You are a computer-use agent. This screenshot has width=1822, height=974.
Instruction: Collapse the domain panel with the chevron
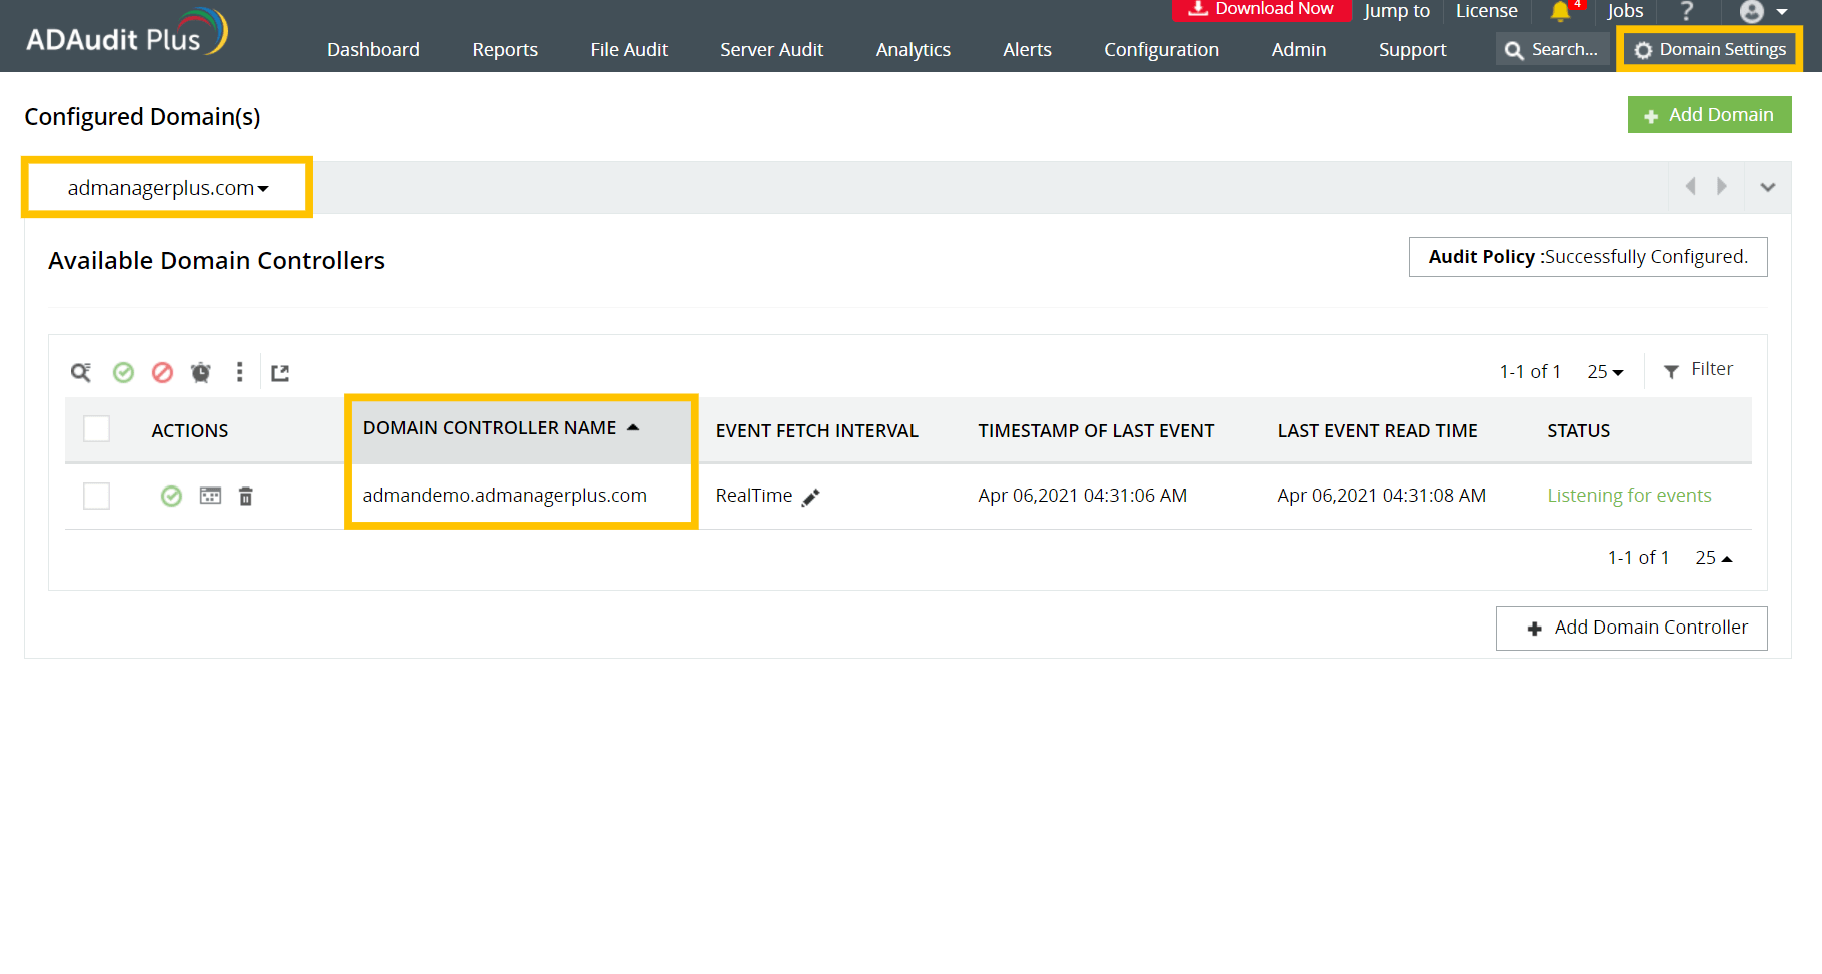[1767, 186]
